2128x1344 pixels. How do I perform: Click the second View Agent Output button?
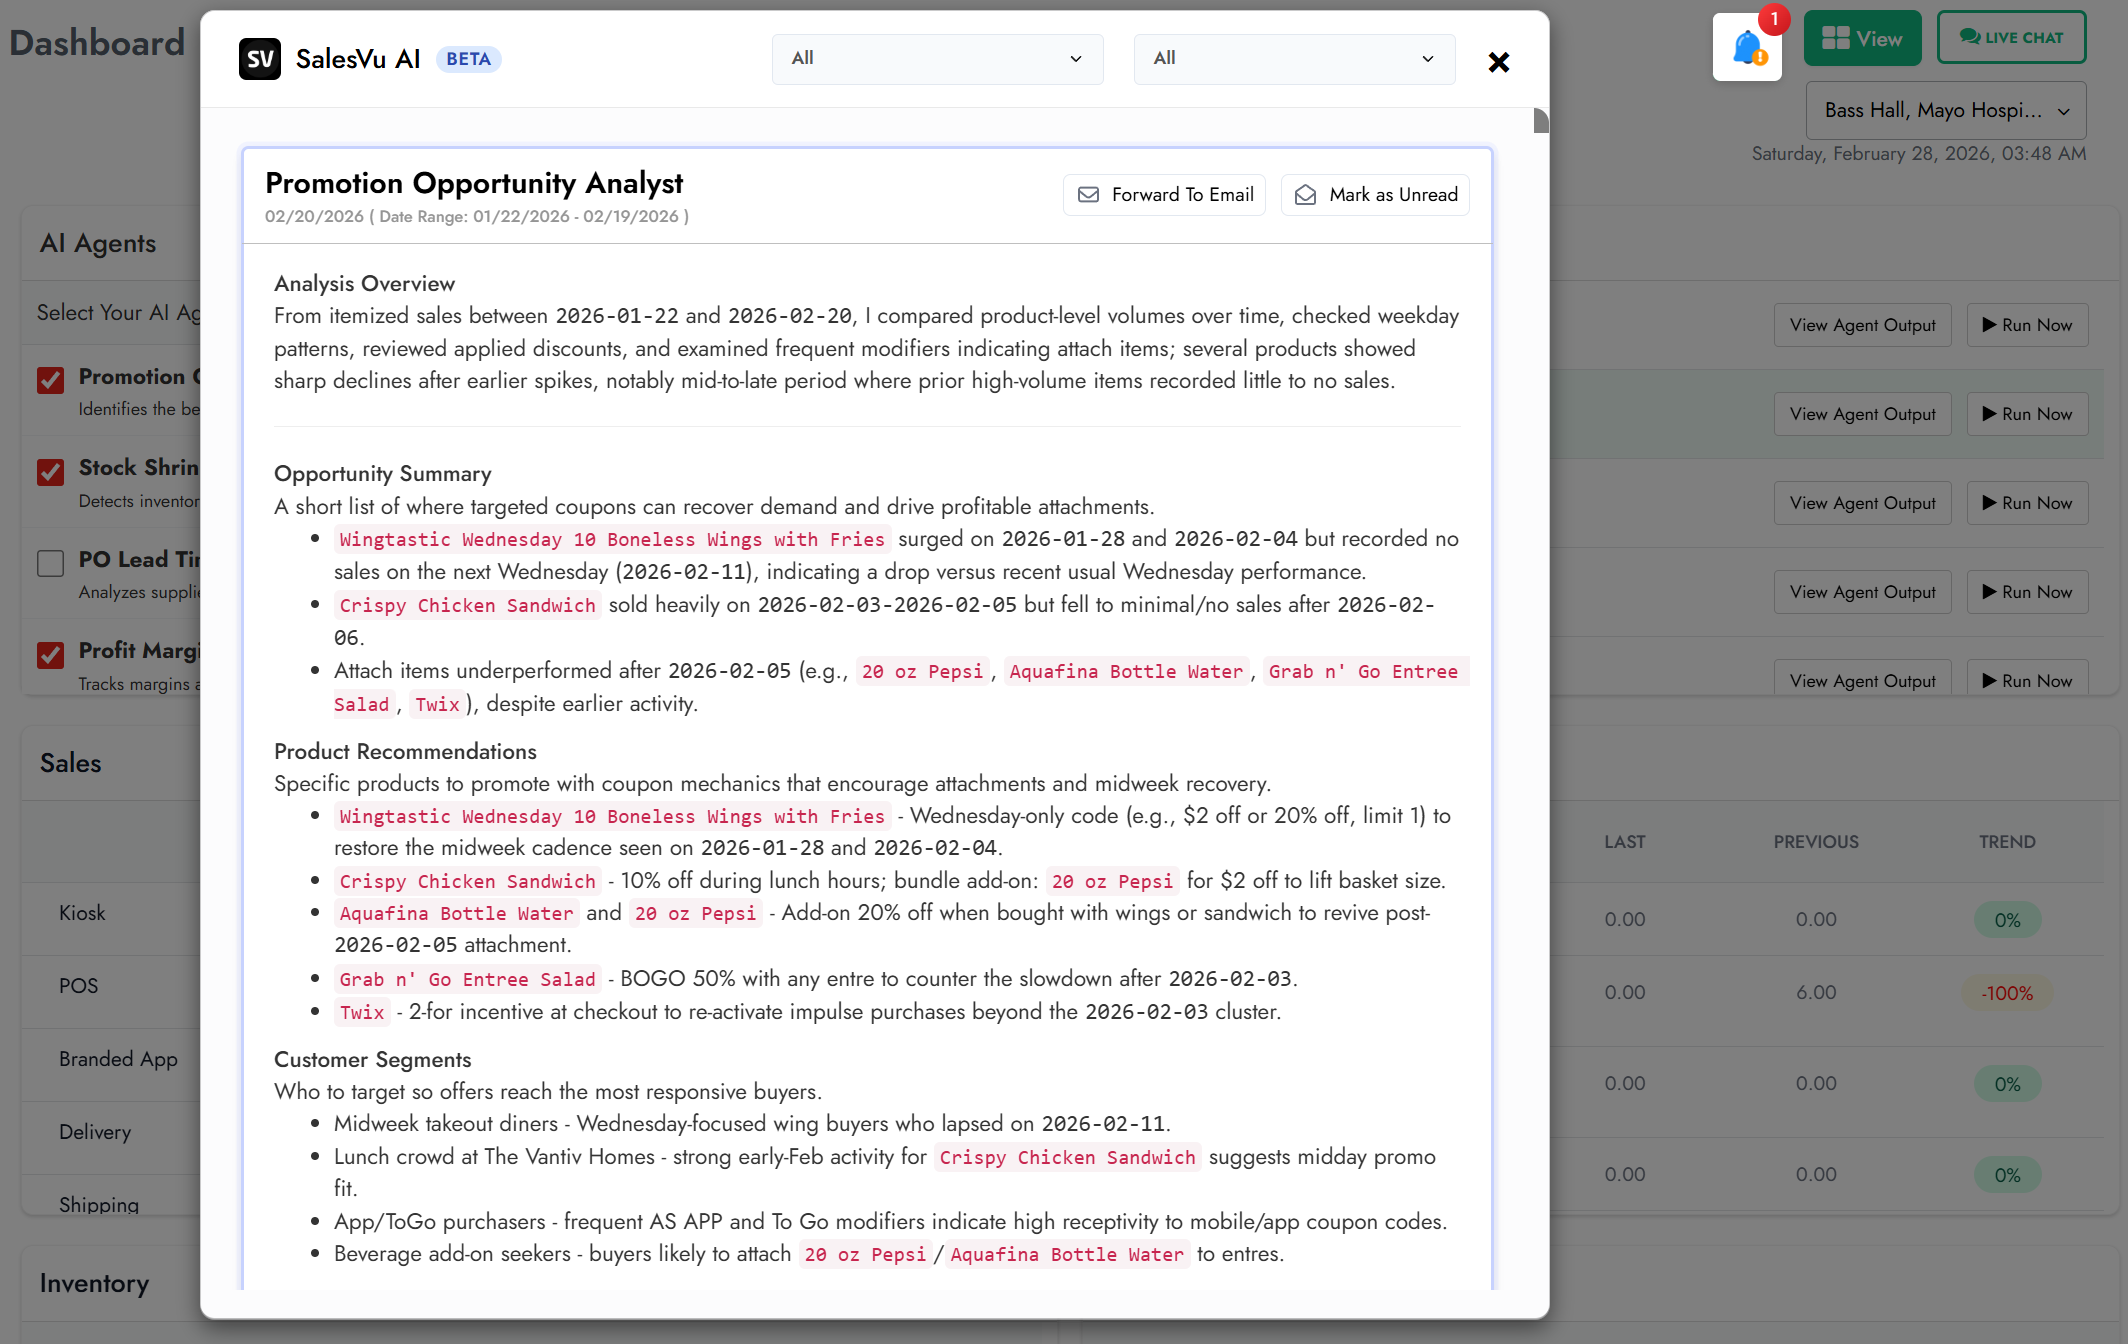coord(1862,414)
